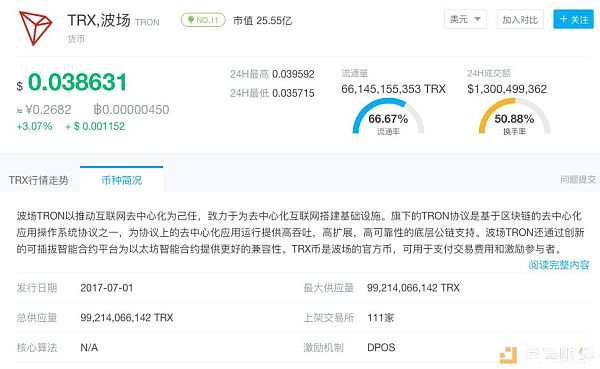Viewport: 600px width, 369px height.
Task: Open the 美元 currency dropdown
Action: tap(465, 19)
